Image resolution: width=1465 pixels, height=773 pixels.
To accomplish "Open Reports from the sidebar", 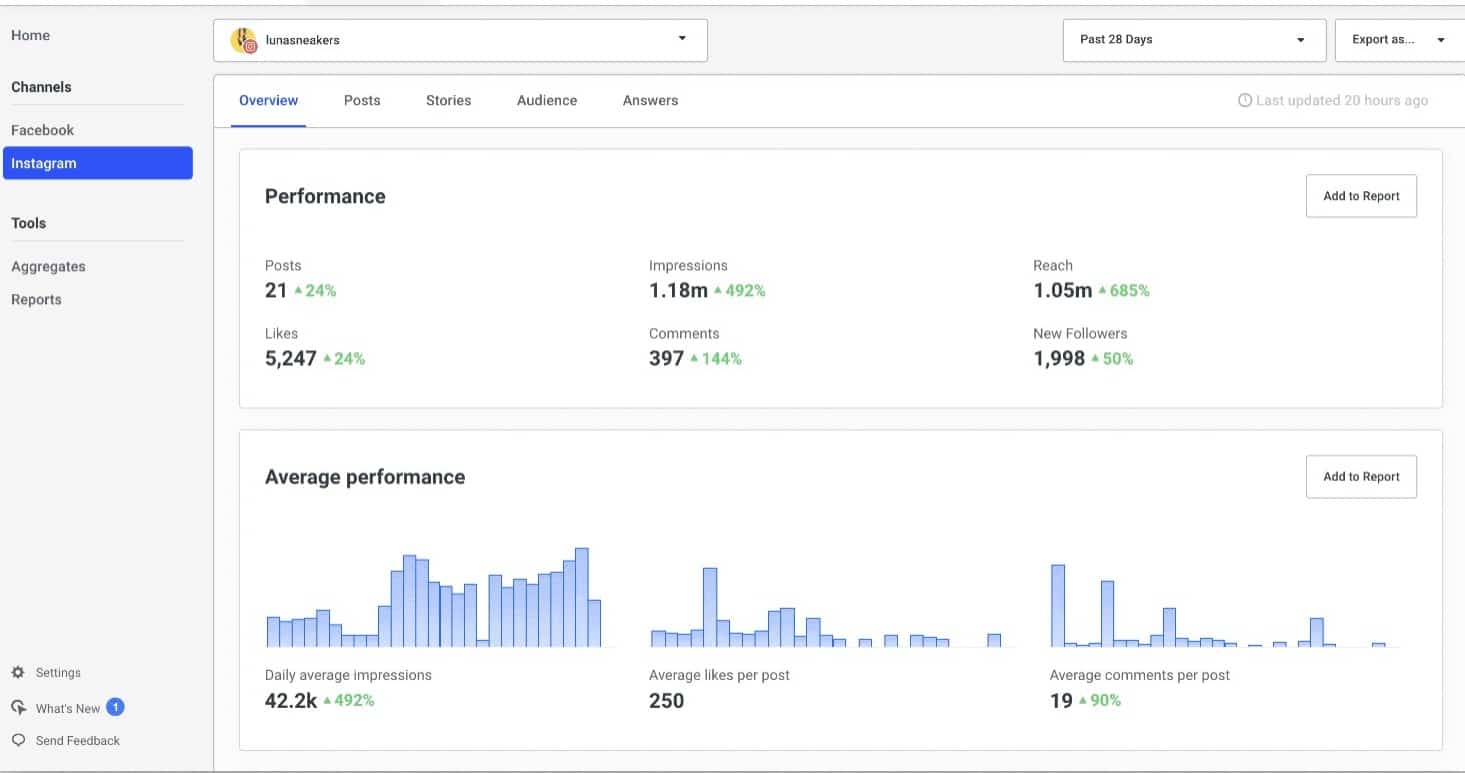I will click(36, 299).
